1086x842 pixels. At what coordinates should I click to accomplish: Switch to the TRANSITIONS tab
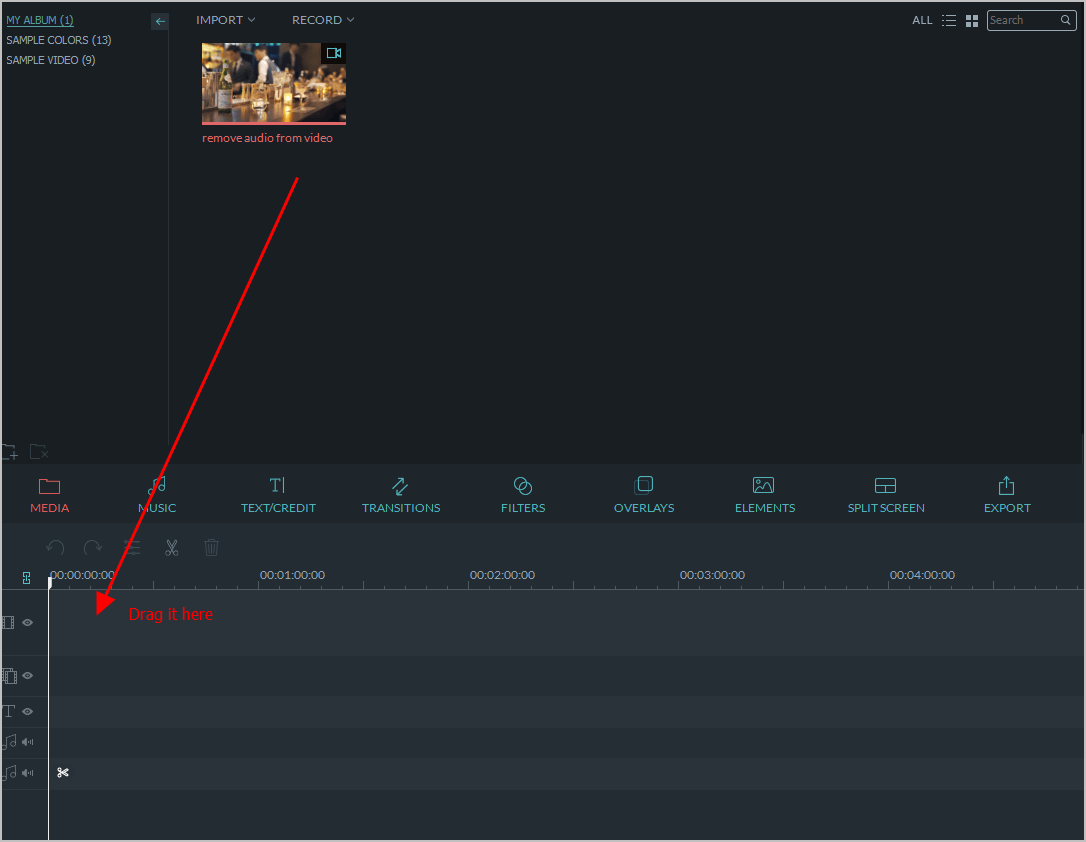coord(400,495)
